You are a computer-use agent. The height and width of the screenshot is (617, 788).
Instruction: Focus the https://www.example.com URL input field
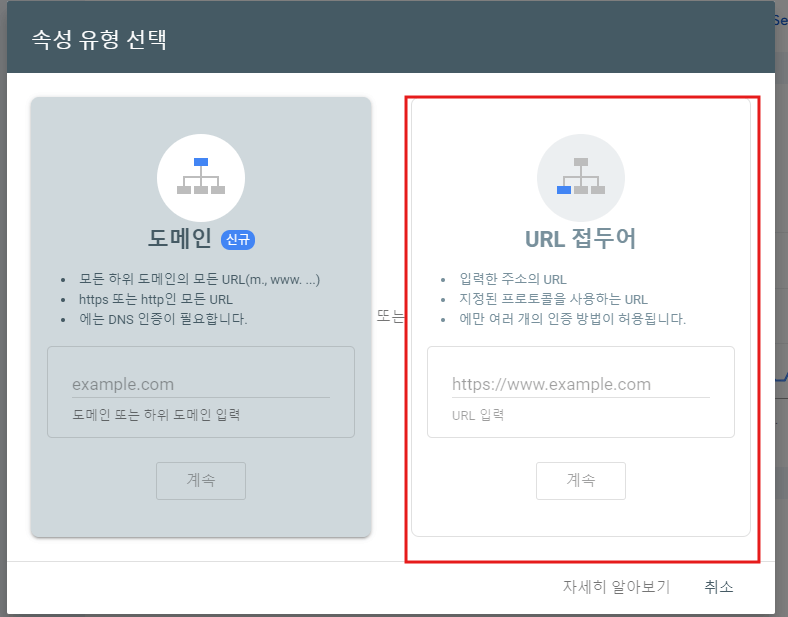click(580, 385)
